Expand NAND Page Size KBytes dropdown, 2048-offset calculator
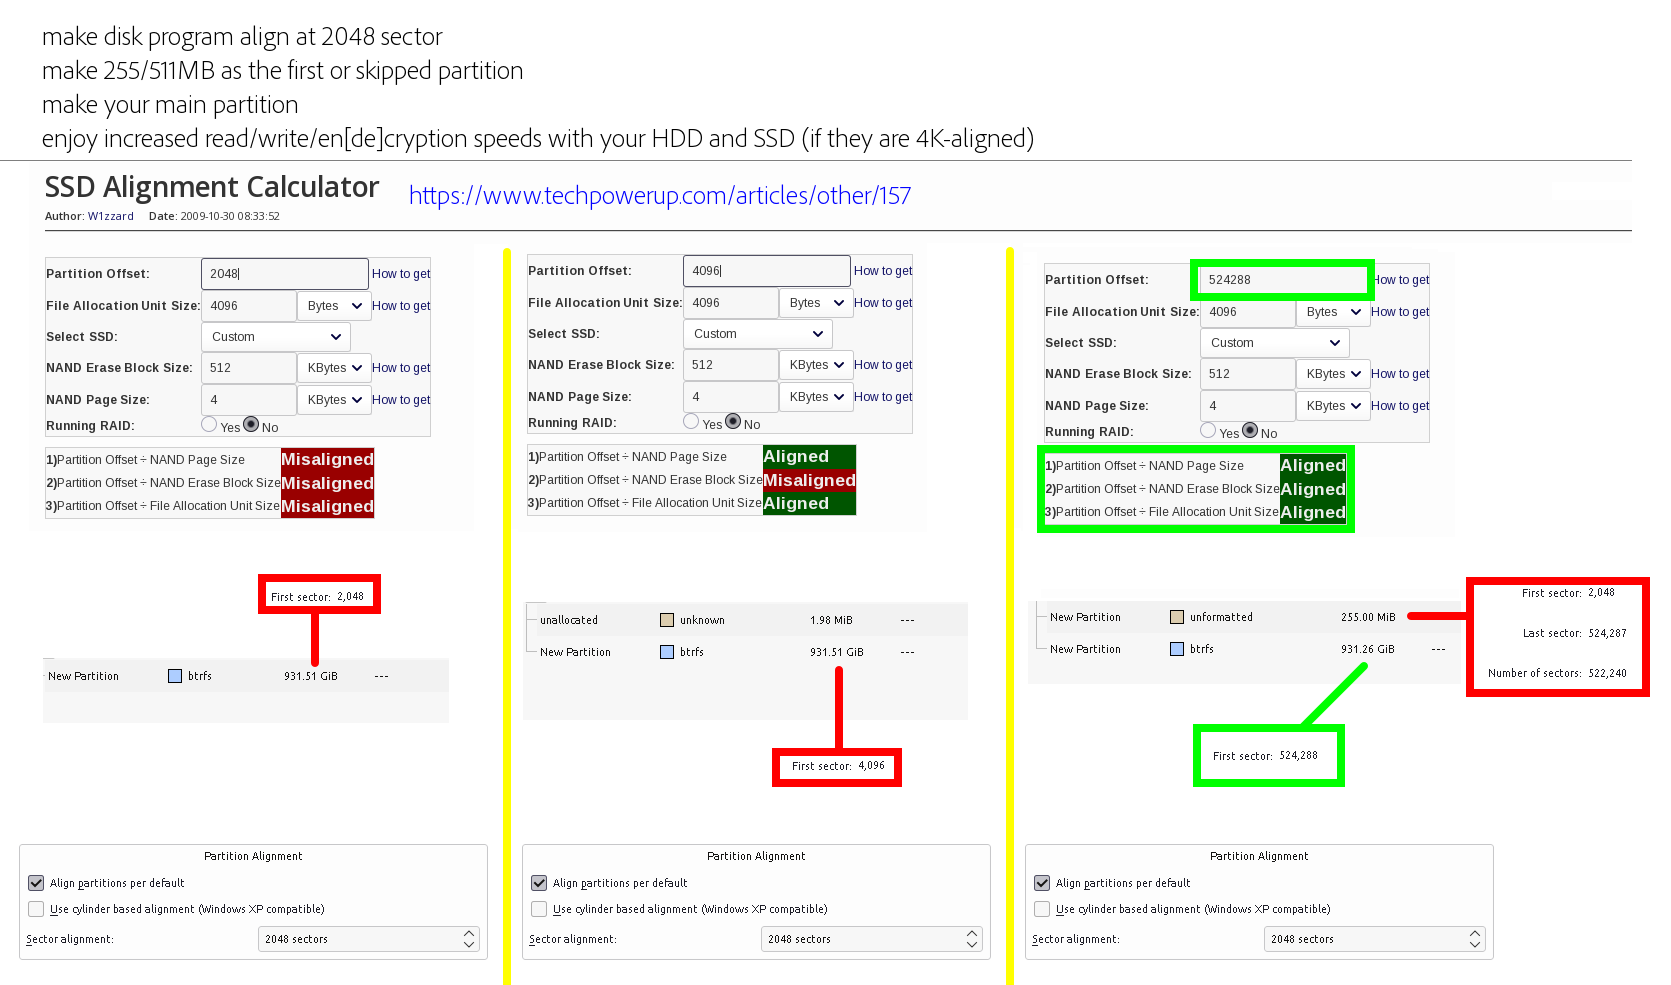The height and width of the screenshot is (985, 1671). 335,400
